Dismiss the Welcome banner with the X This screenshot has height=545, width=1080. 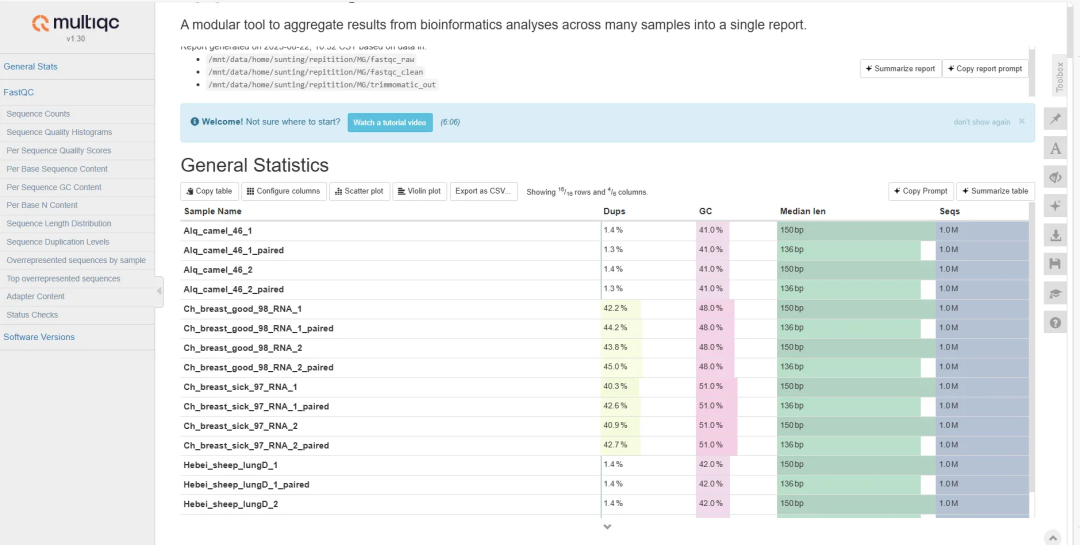(x=1021, y=122)
